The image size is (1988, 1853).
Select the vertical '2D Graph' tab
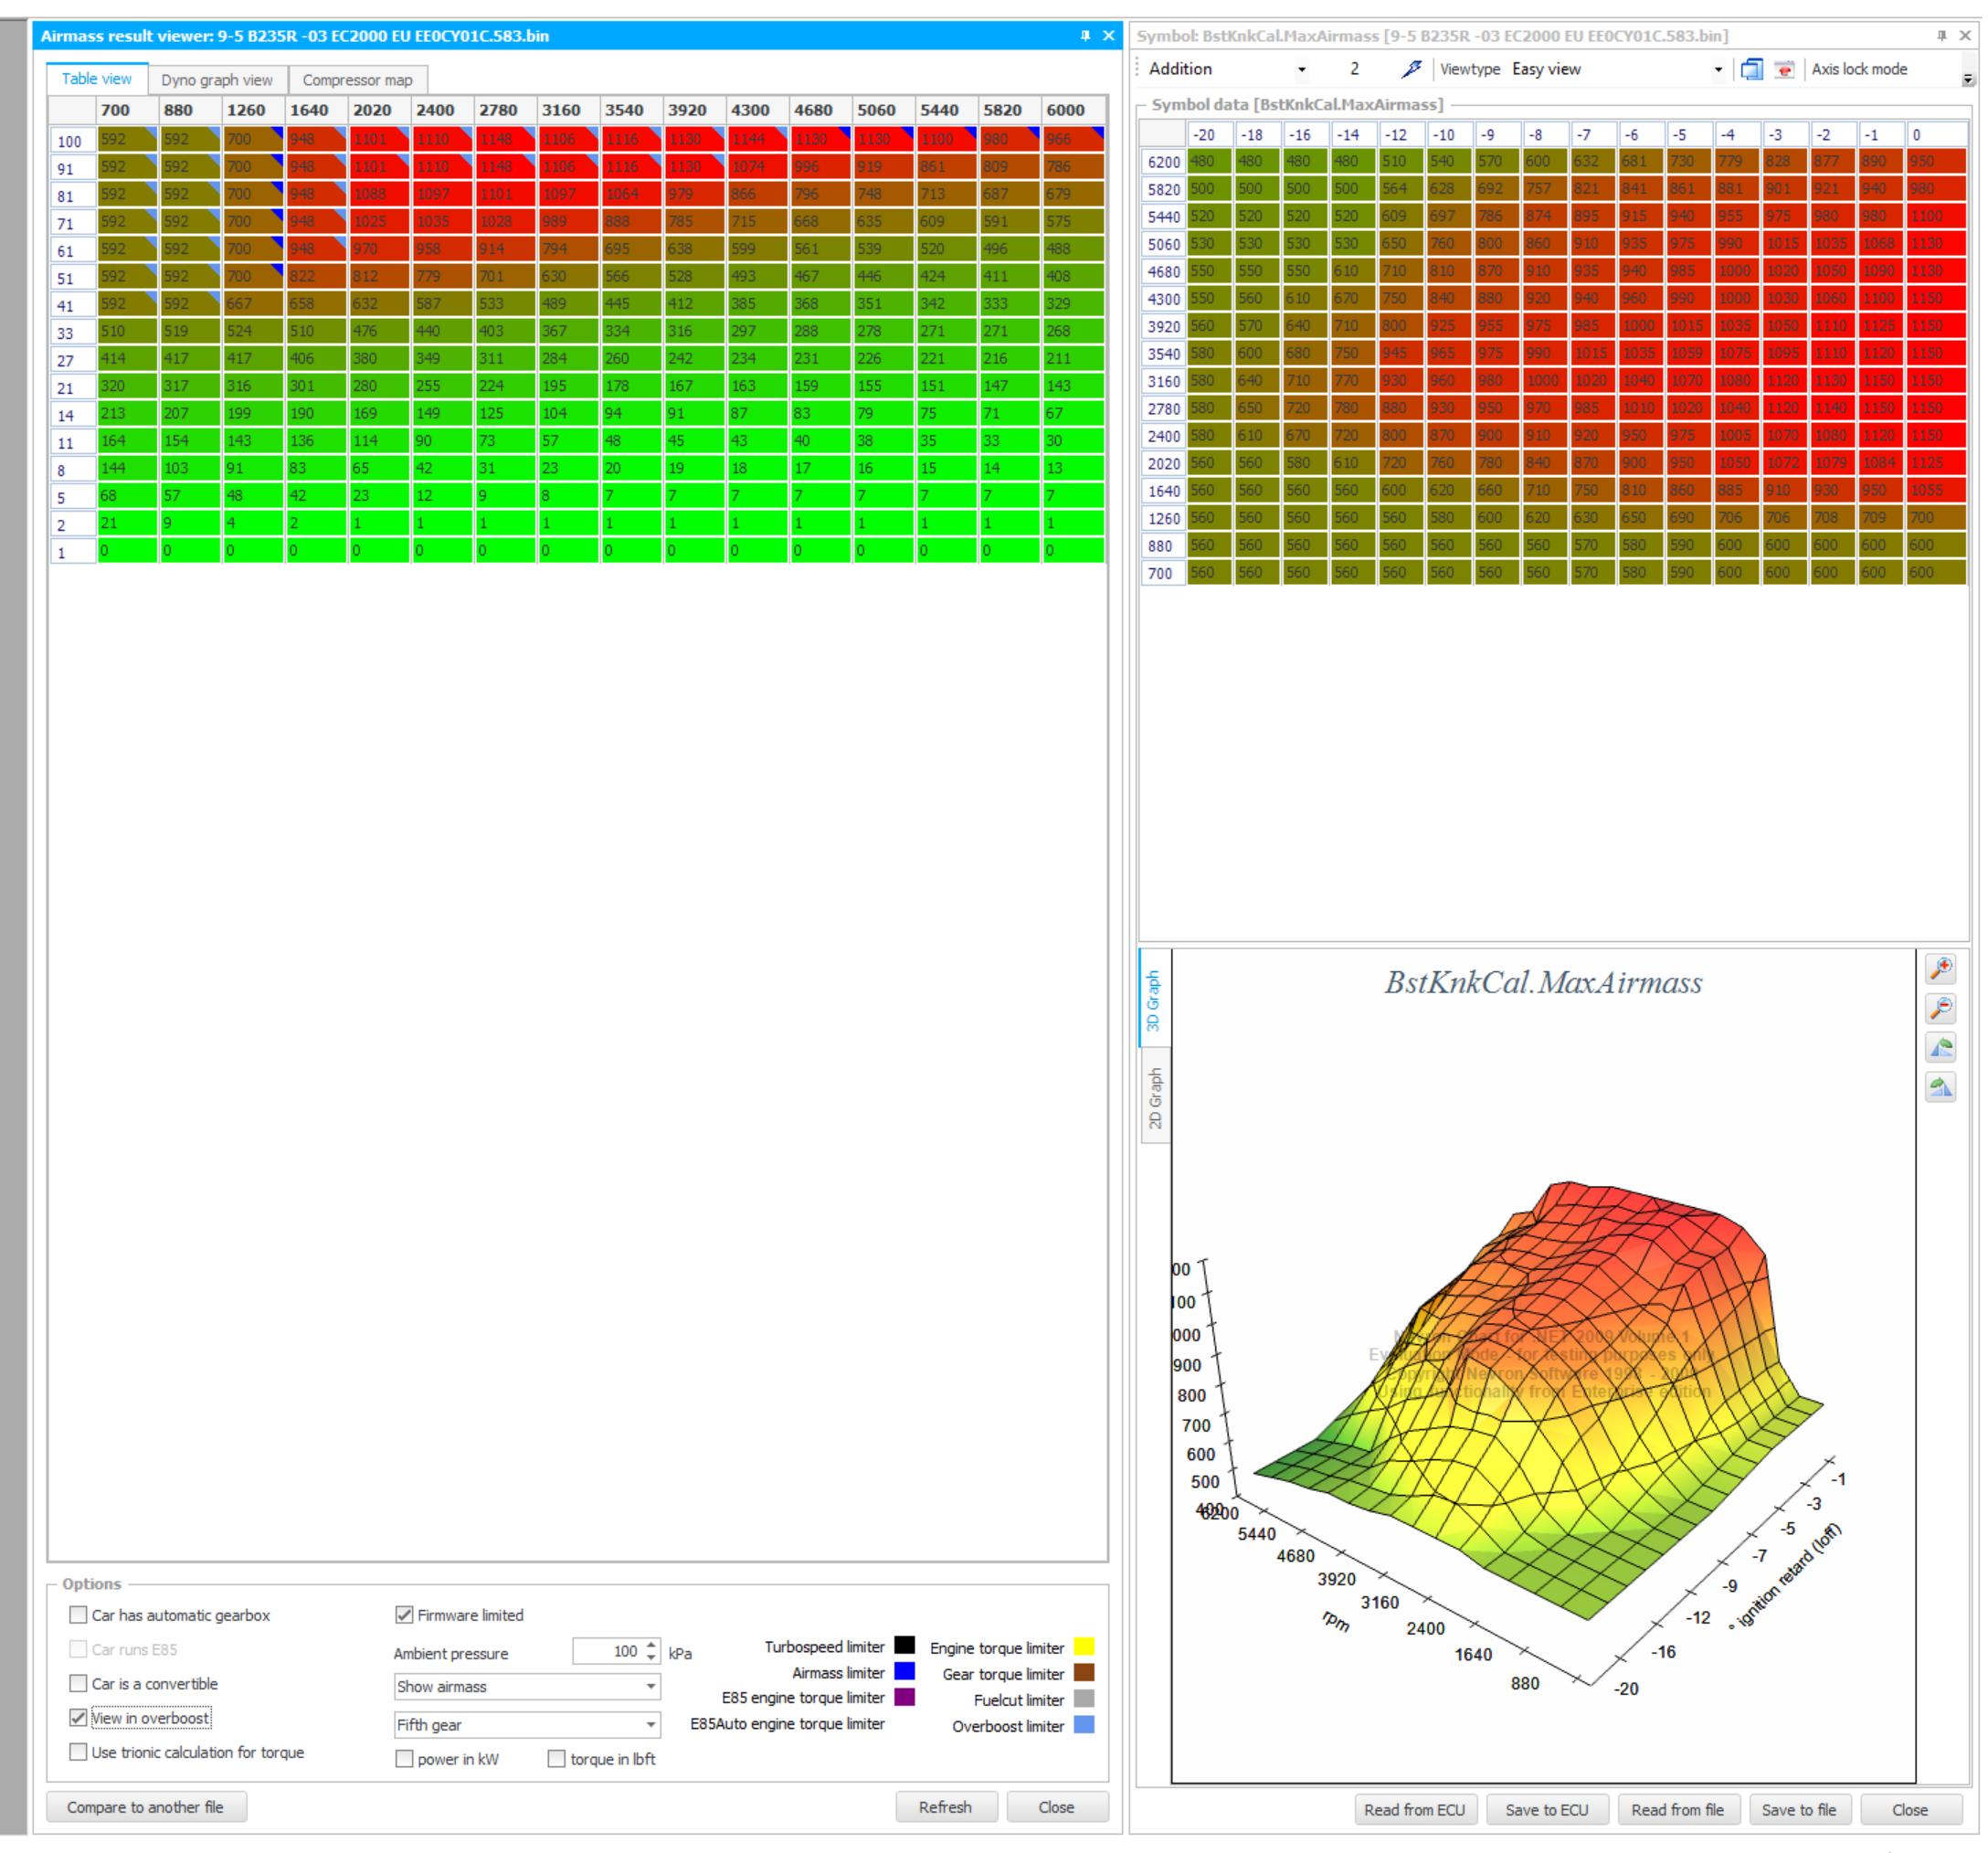tap(1155, 1097)
